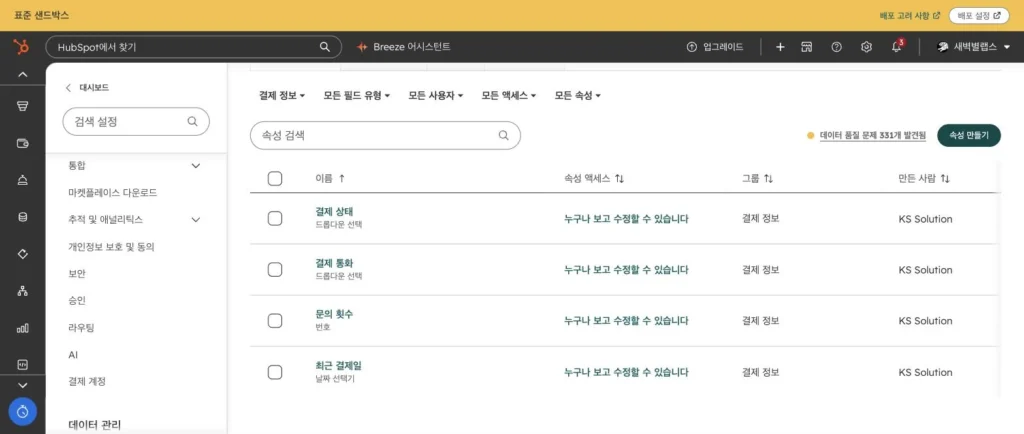Screen dimensions: 1024x434
Task: Open the 결제 정보 filter dropdown
Action: coord(282,96)
